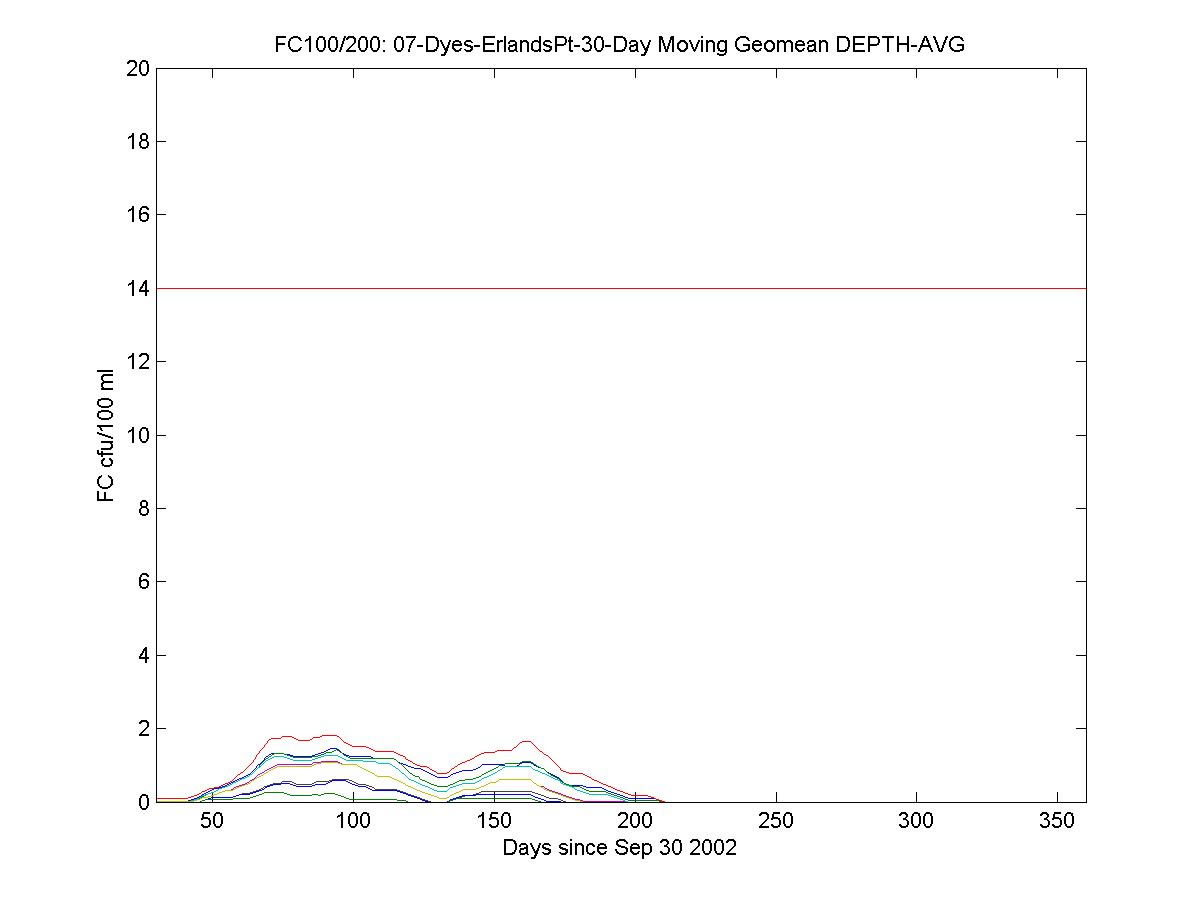Pick the x-axis tick label 200
This screenshot has height=901, width=1200.
tap(635, 822)
